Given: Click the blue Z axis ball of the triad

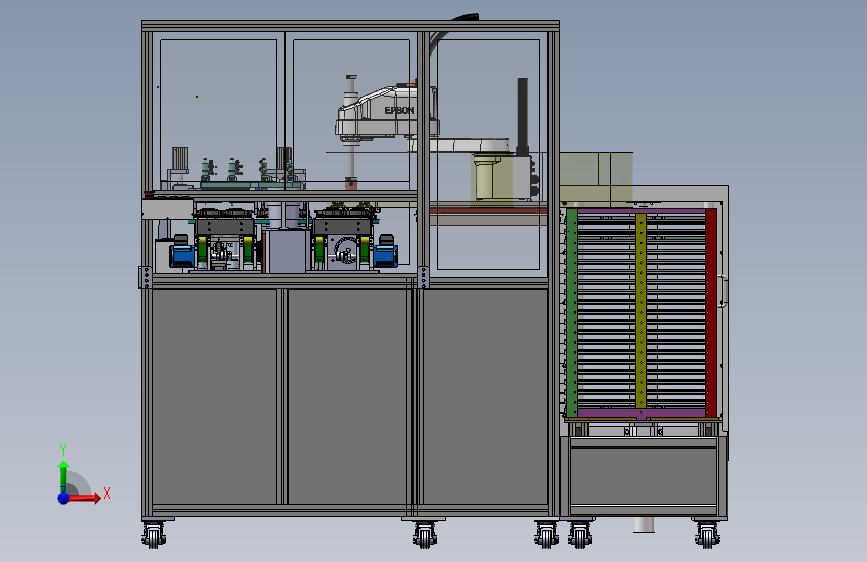Looking at the screenshot, I should point(64,498).
